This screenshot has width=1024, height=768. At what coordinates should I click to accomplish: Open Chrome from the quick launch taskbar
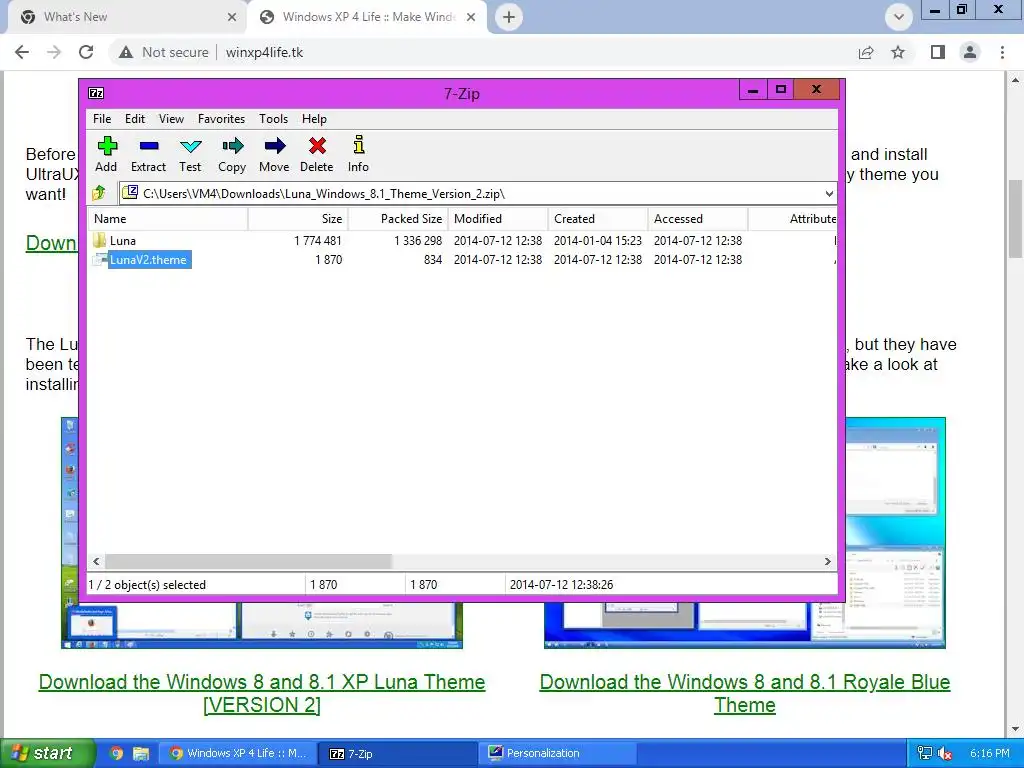point(116,753)
